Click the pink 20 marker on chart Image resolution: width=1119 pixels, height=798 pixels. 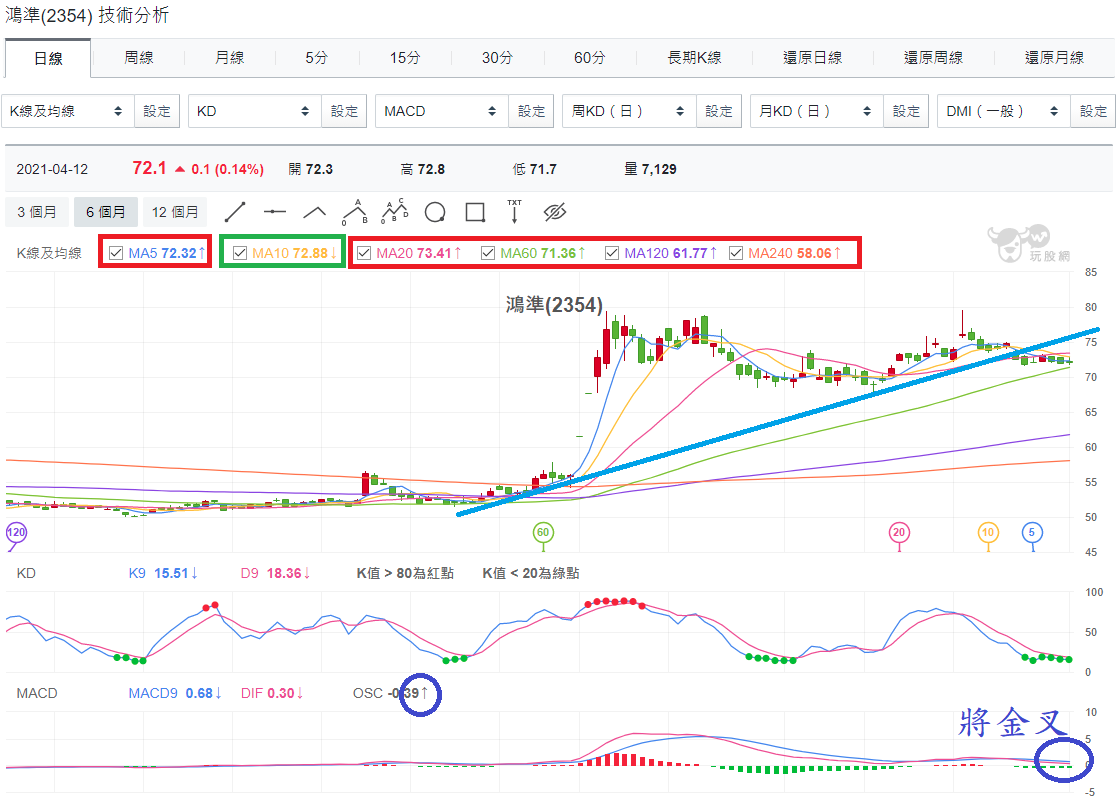point(899,532)
